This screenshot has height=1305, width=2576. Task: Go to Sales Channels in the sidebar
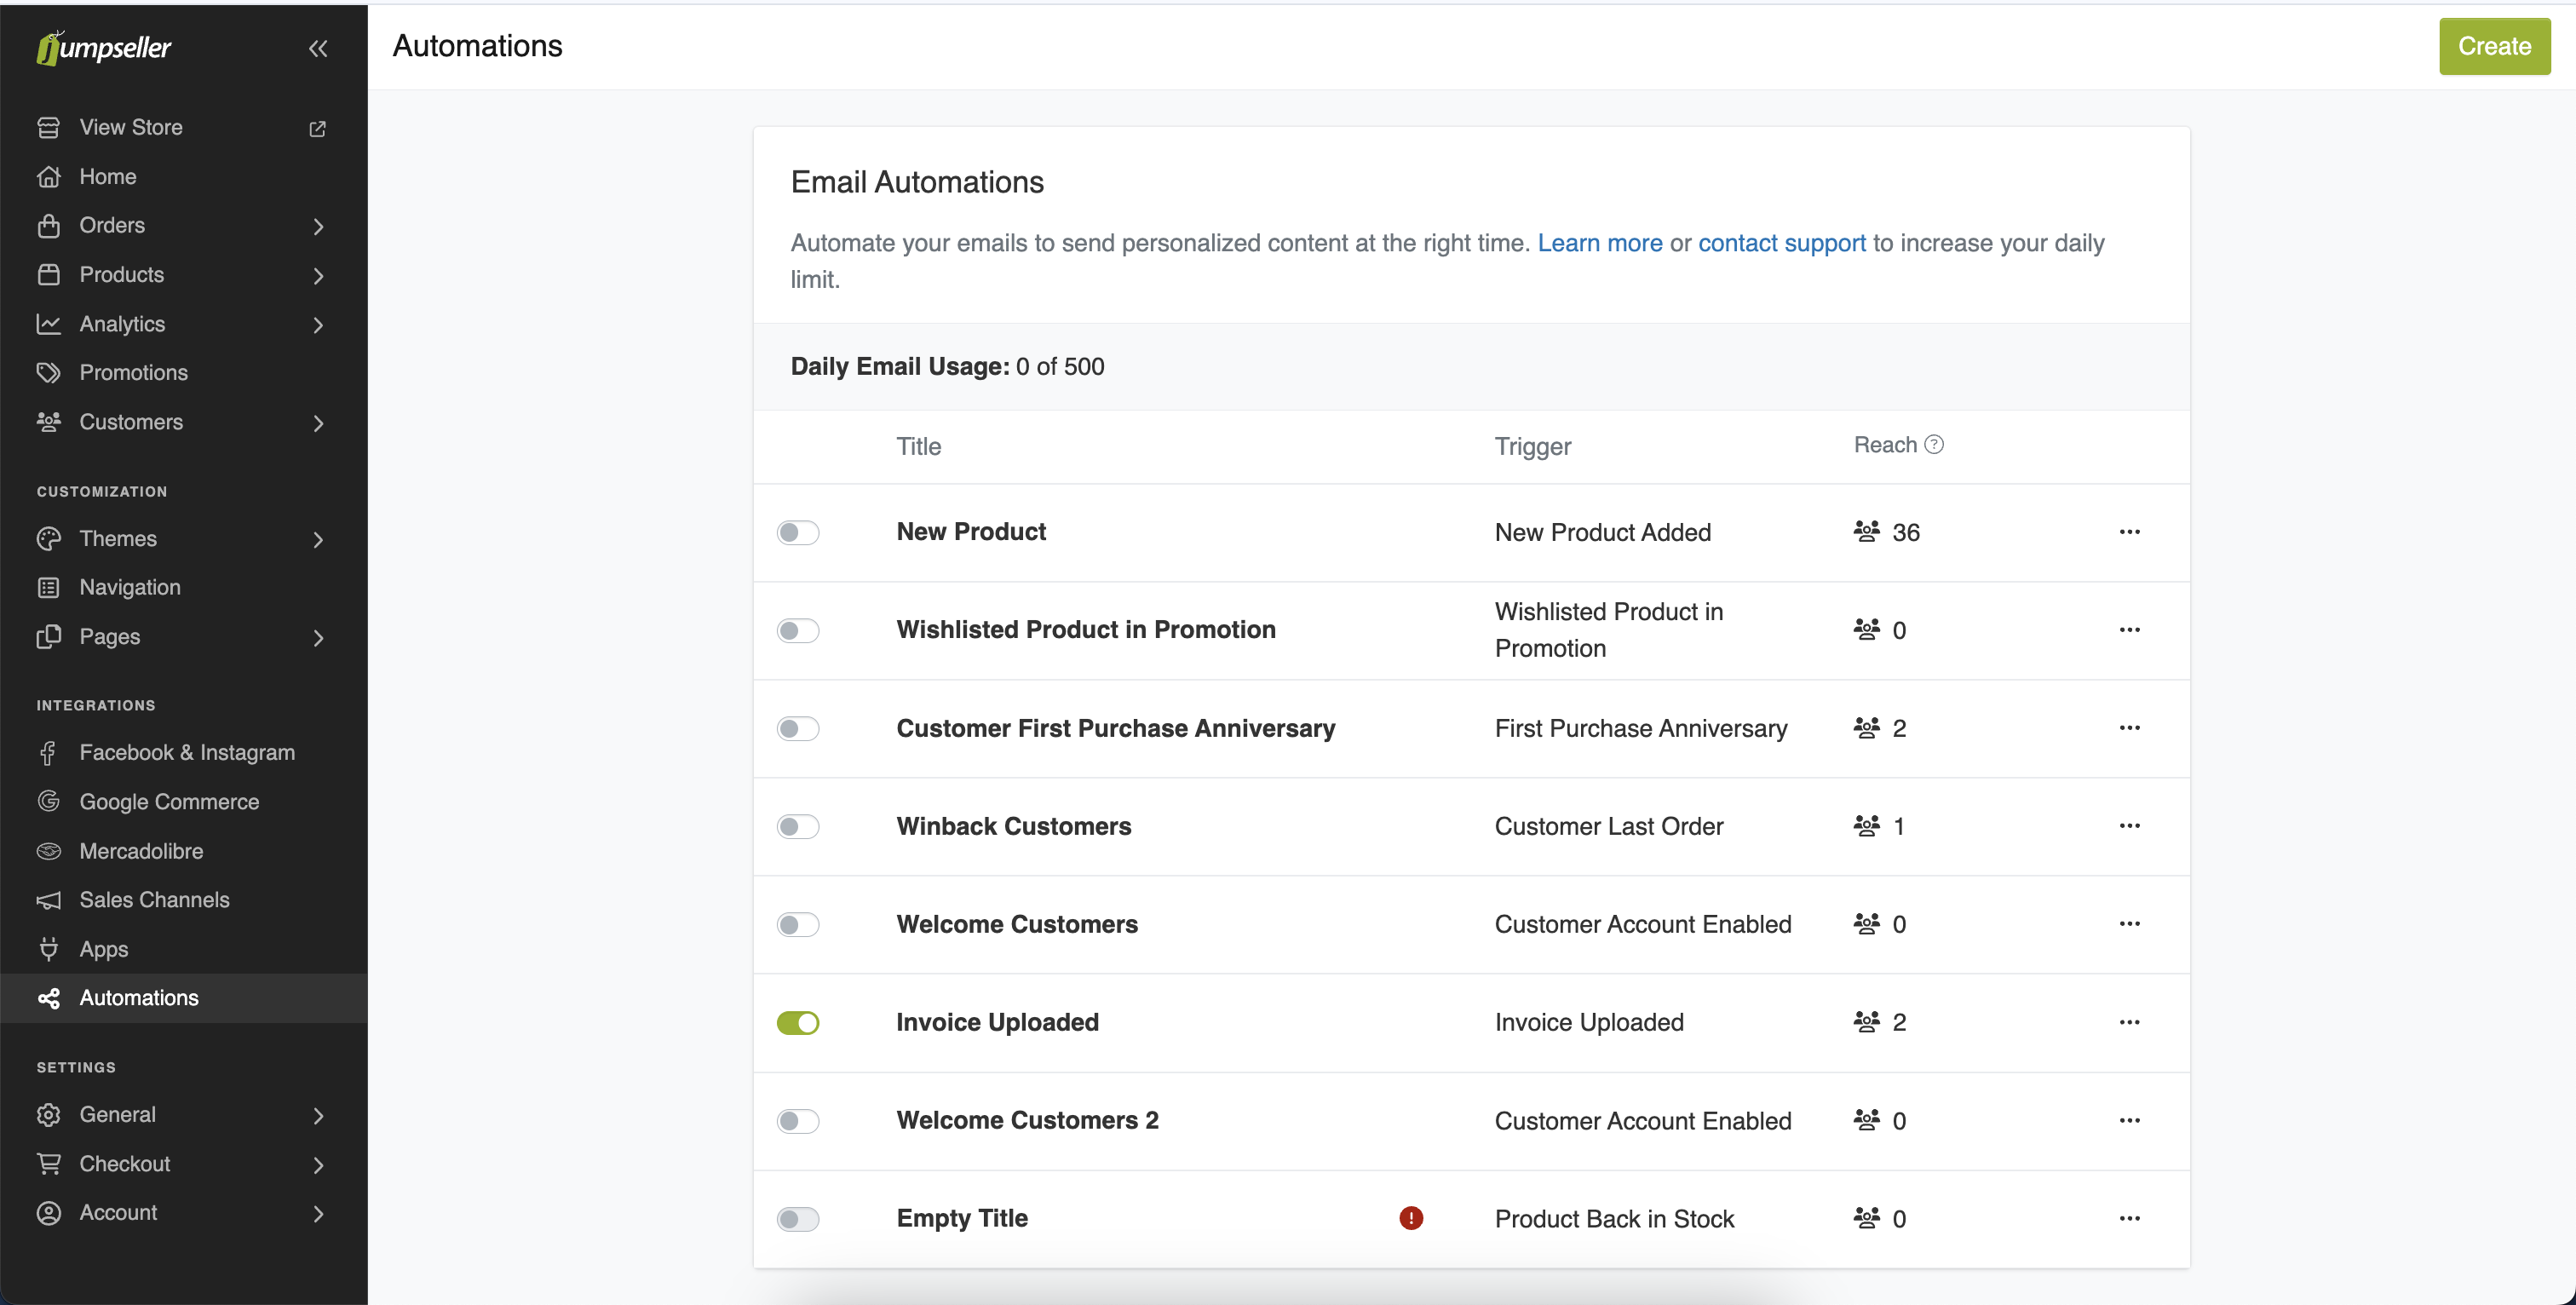(x=154, y=899)
